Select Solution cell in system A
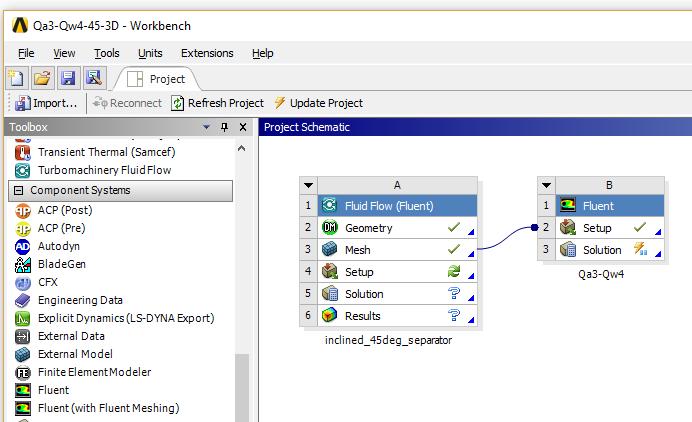This screenshot has width=692, height=422. tap(397, 294)
